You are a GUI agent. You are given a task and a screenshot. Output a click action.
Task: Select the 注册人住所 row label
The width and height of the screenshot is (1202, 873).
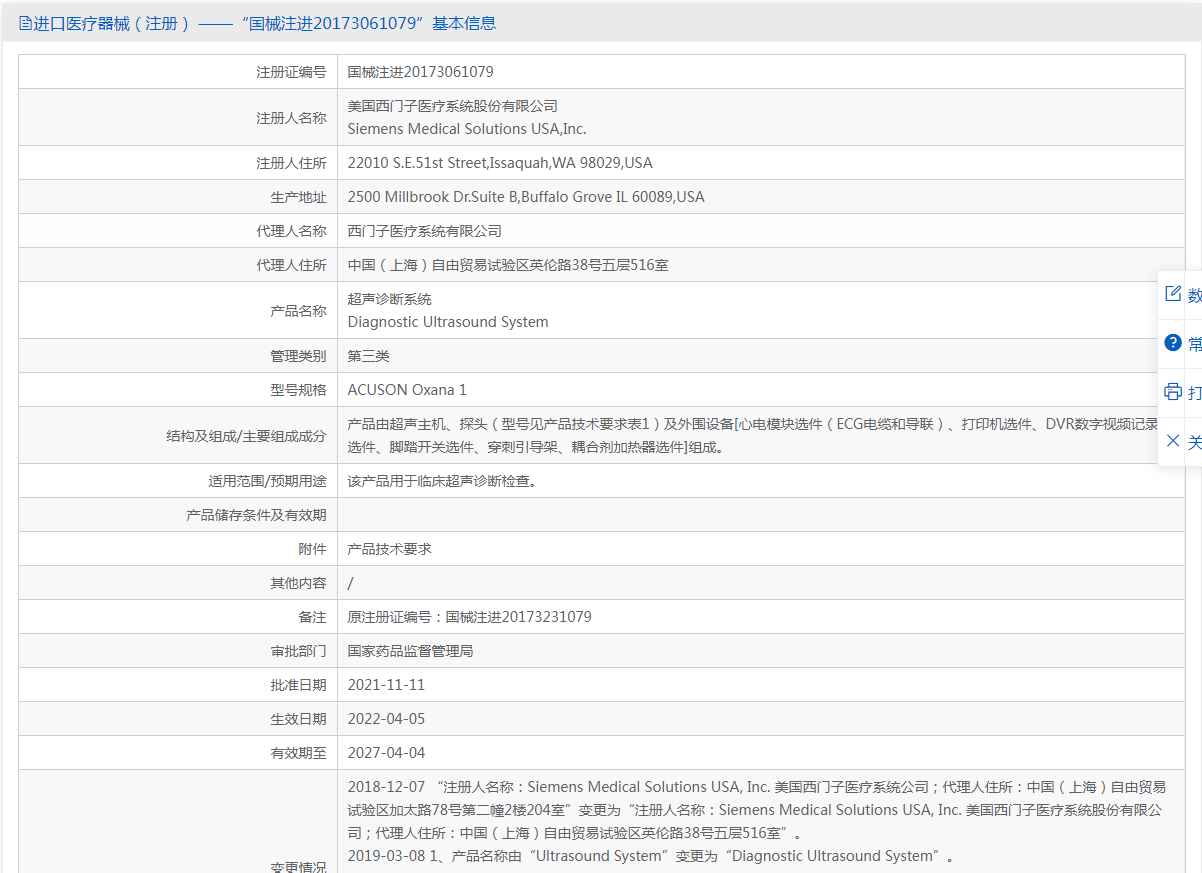pos(291,163)
